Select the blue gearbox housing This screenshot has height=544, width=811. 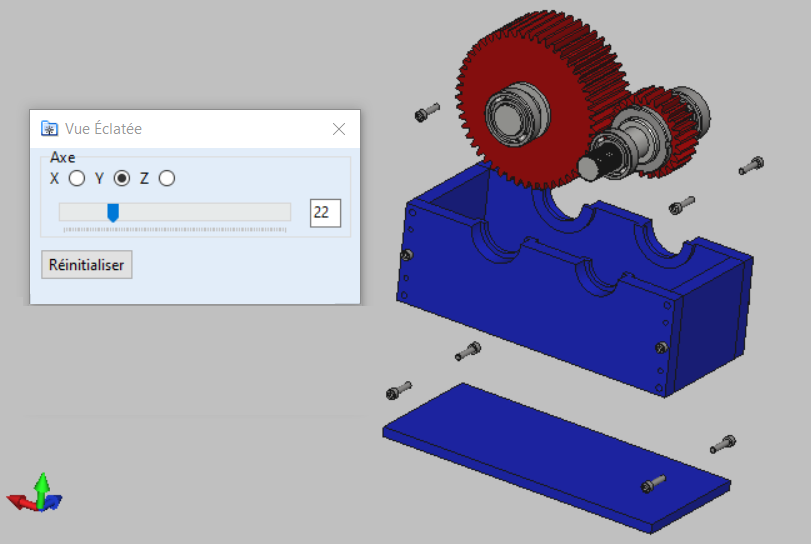[x=560, y=300]
